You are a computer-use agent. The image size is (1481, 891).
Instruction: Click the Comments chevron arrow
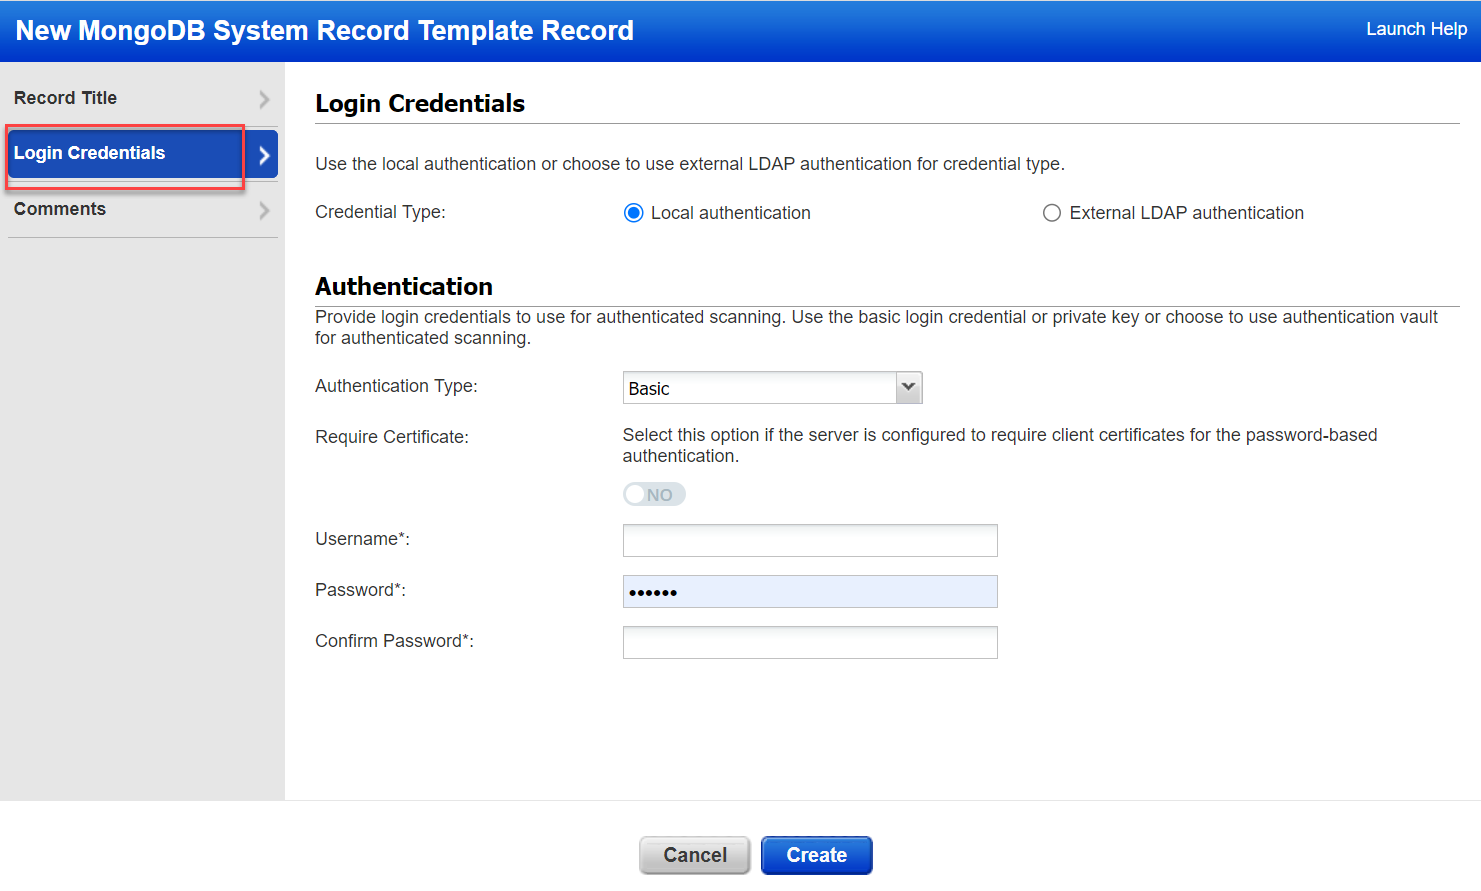pyautogui.click(x=264, y=210)
